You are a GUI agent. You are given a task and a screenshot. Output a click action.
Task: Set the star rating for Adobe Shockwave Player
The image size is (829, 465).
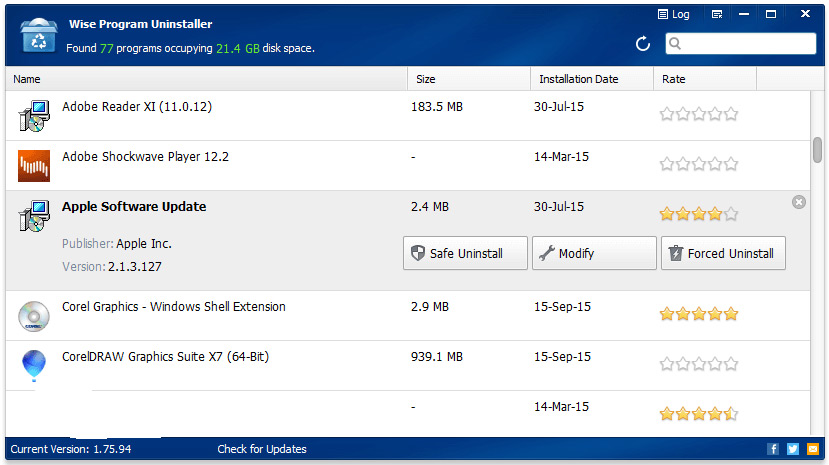(698, 164)
